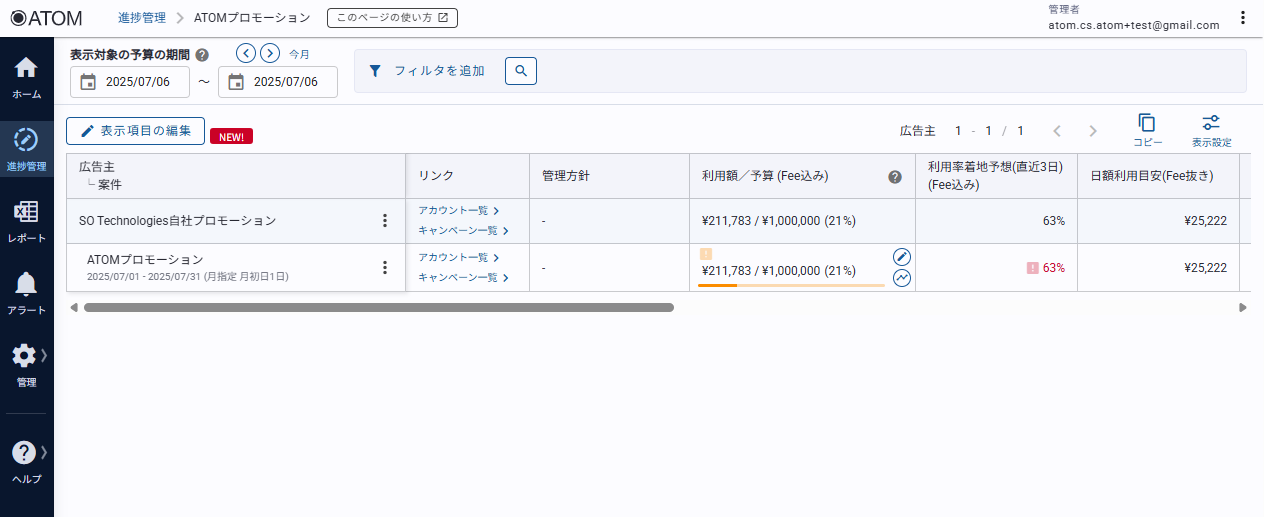The height and width of the screenshot is (517, 1264).
Task: Click the search magnifier button
Action: [521, 71]
